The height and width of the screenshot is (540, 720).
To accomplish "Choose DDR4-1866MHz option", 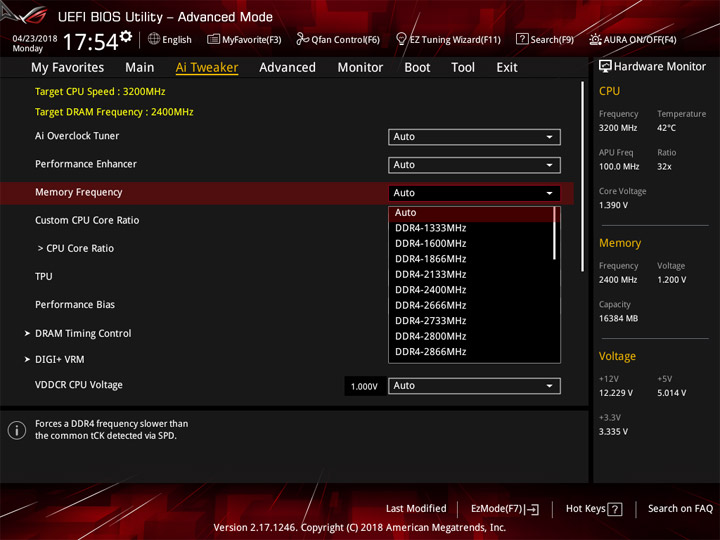I will 472,259.
